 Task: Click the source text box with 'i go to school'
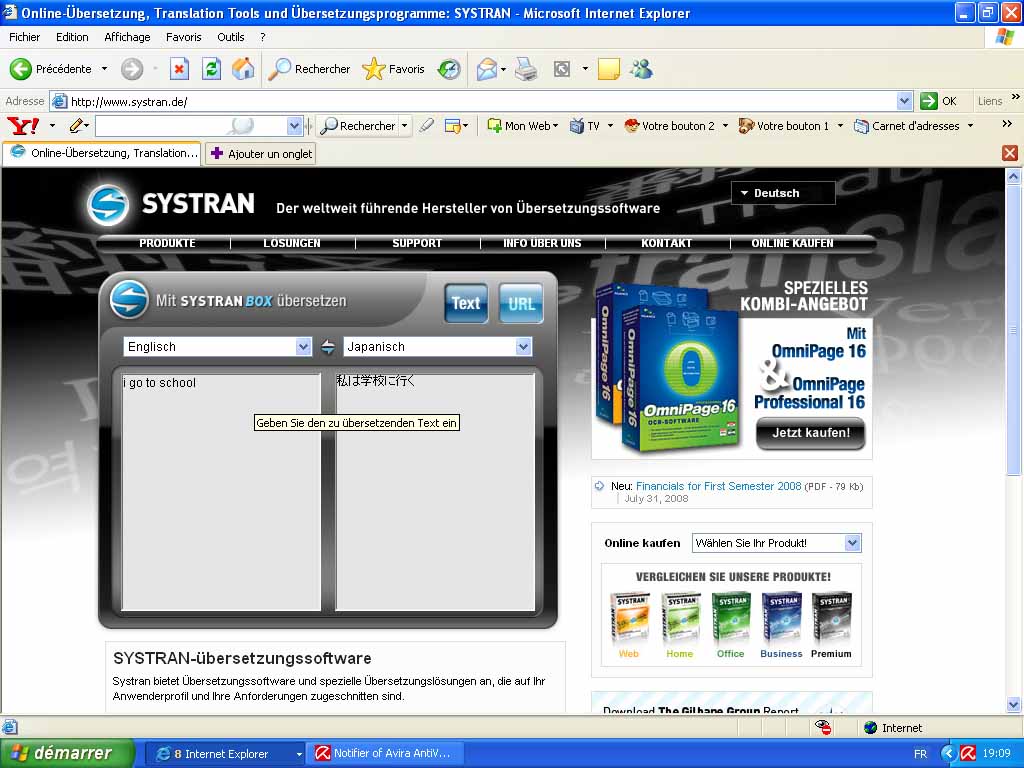[x=221, y=492]
